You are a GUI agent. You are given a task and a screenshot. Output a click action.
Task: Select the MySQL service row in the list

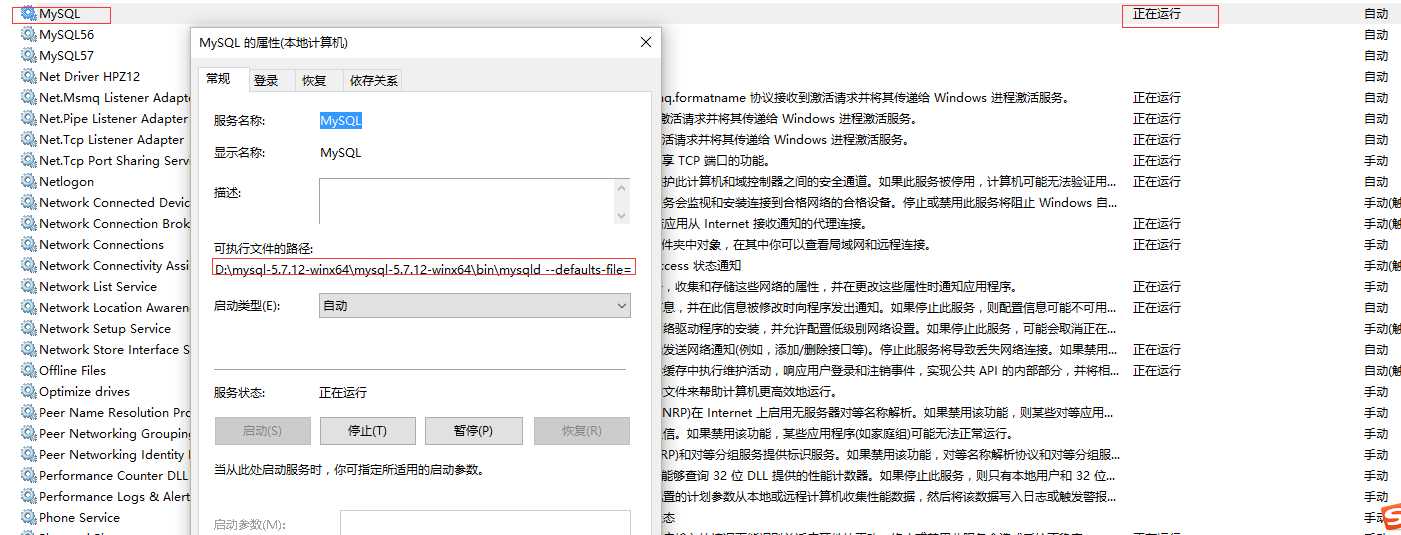point(700,14)
